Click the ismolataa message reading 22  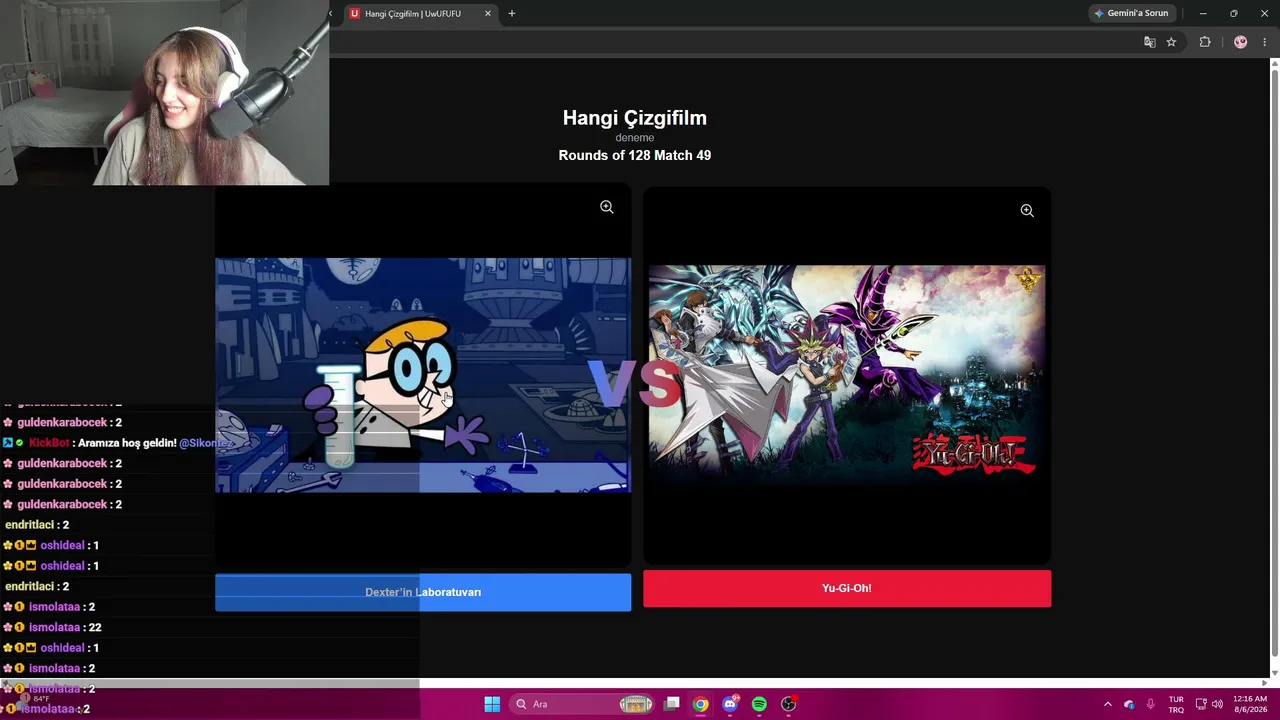click(x=65, y=627)
